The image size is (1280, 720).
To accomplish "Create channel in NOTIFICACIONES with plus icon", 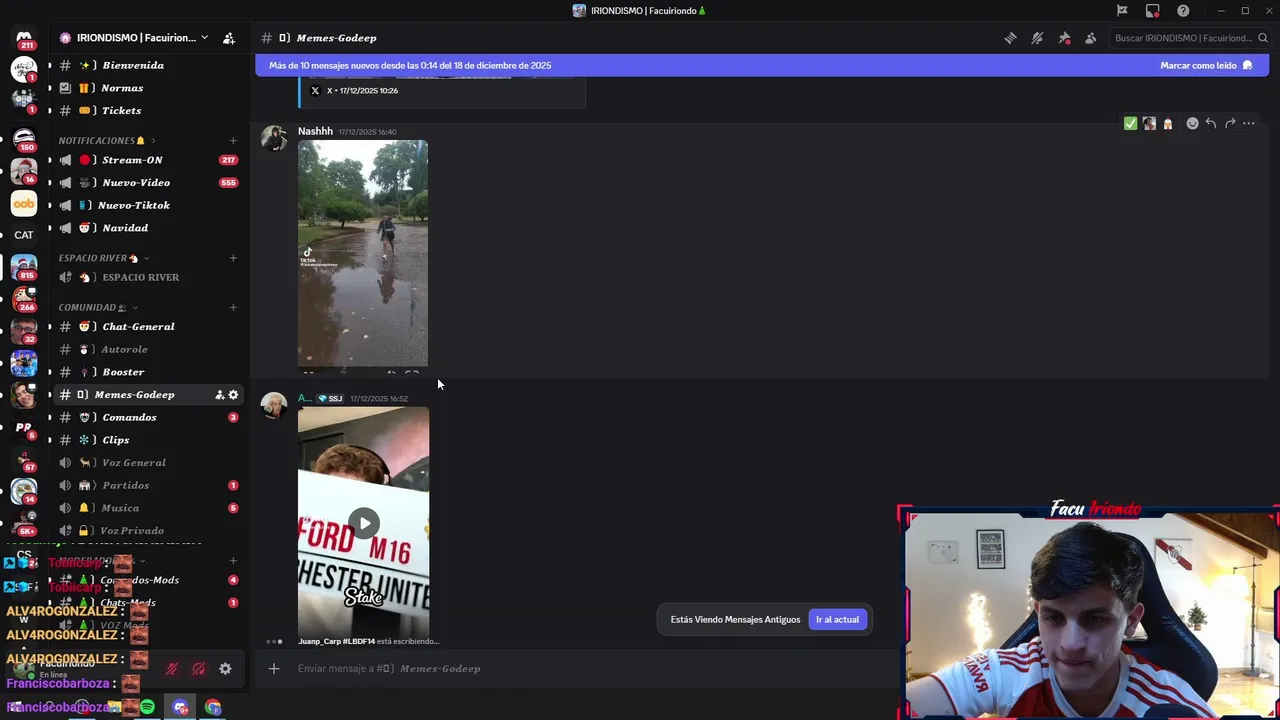I will tap(233, 141).
